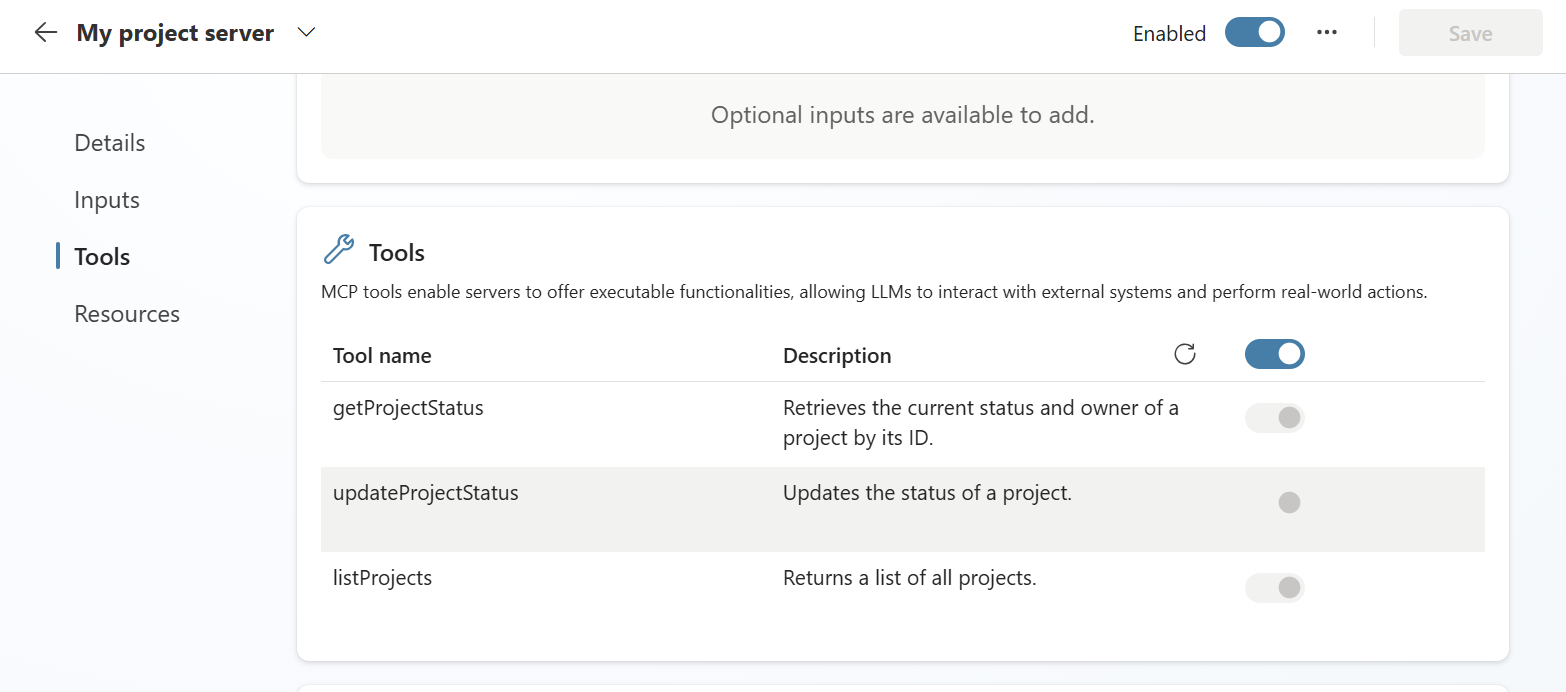Enable the listProjects tool toggle
Image resolution: width=1566 pixels, height=692 pixels.
pos(1274,588)
